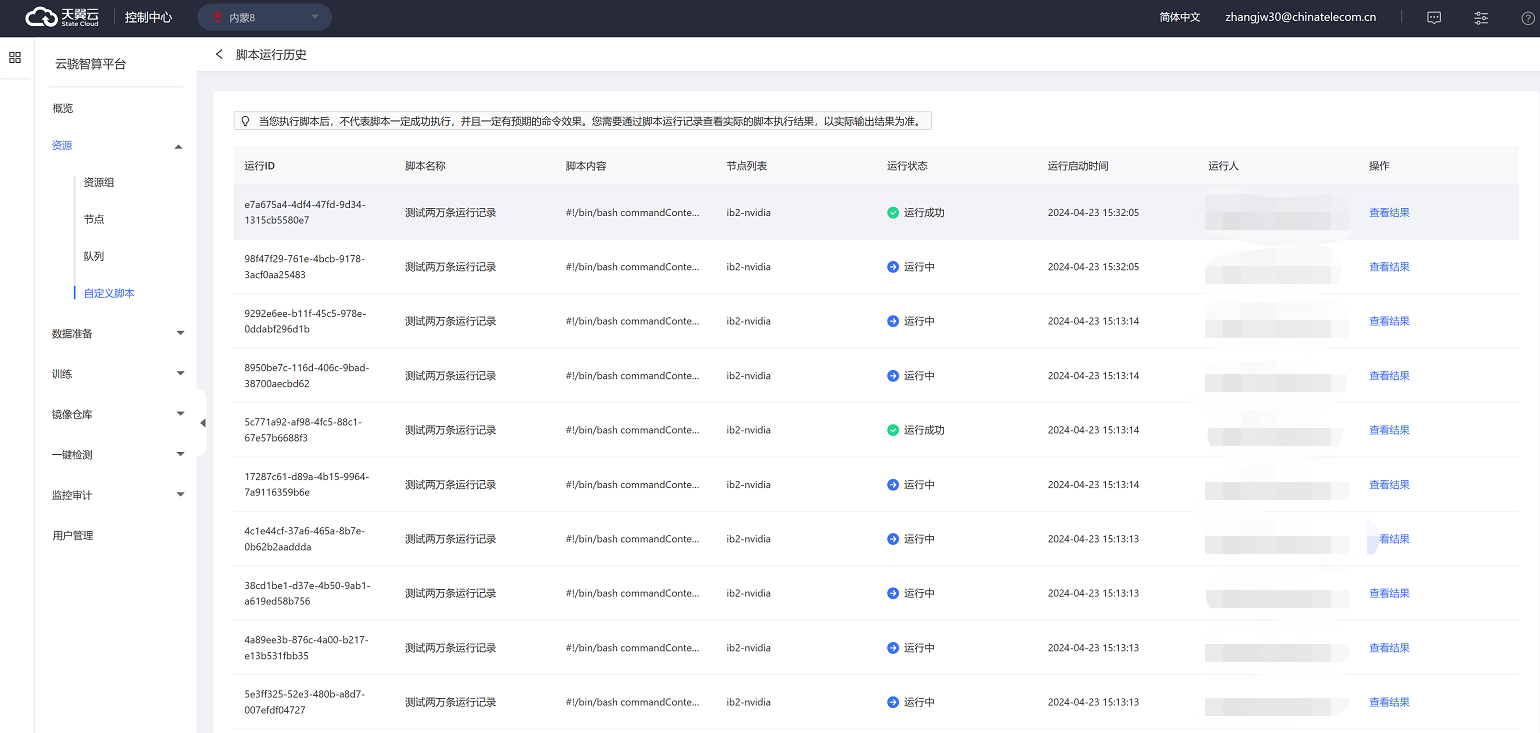Click the 运行ID column header
The width and height of the screenshot is (1540, 733).
click(260, 166)
